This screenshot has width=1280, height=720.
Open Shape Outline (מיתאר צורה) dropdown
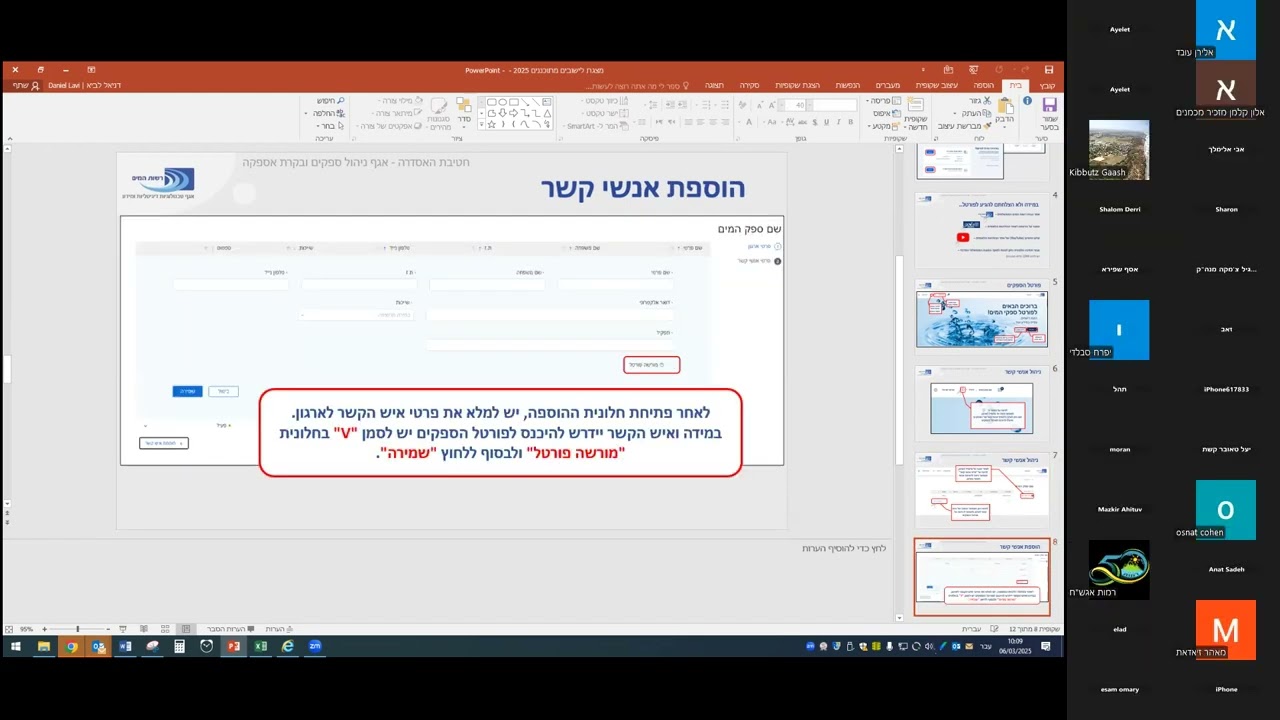click(396, 113)
